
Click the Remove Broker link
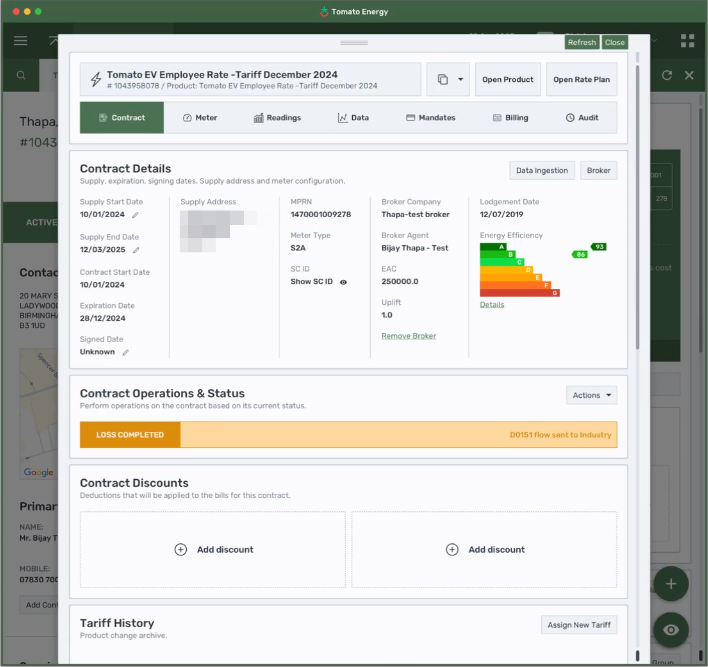click(409, 336)
